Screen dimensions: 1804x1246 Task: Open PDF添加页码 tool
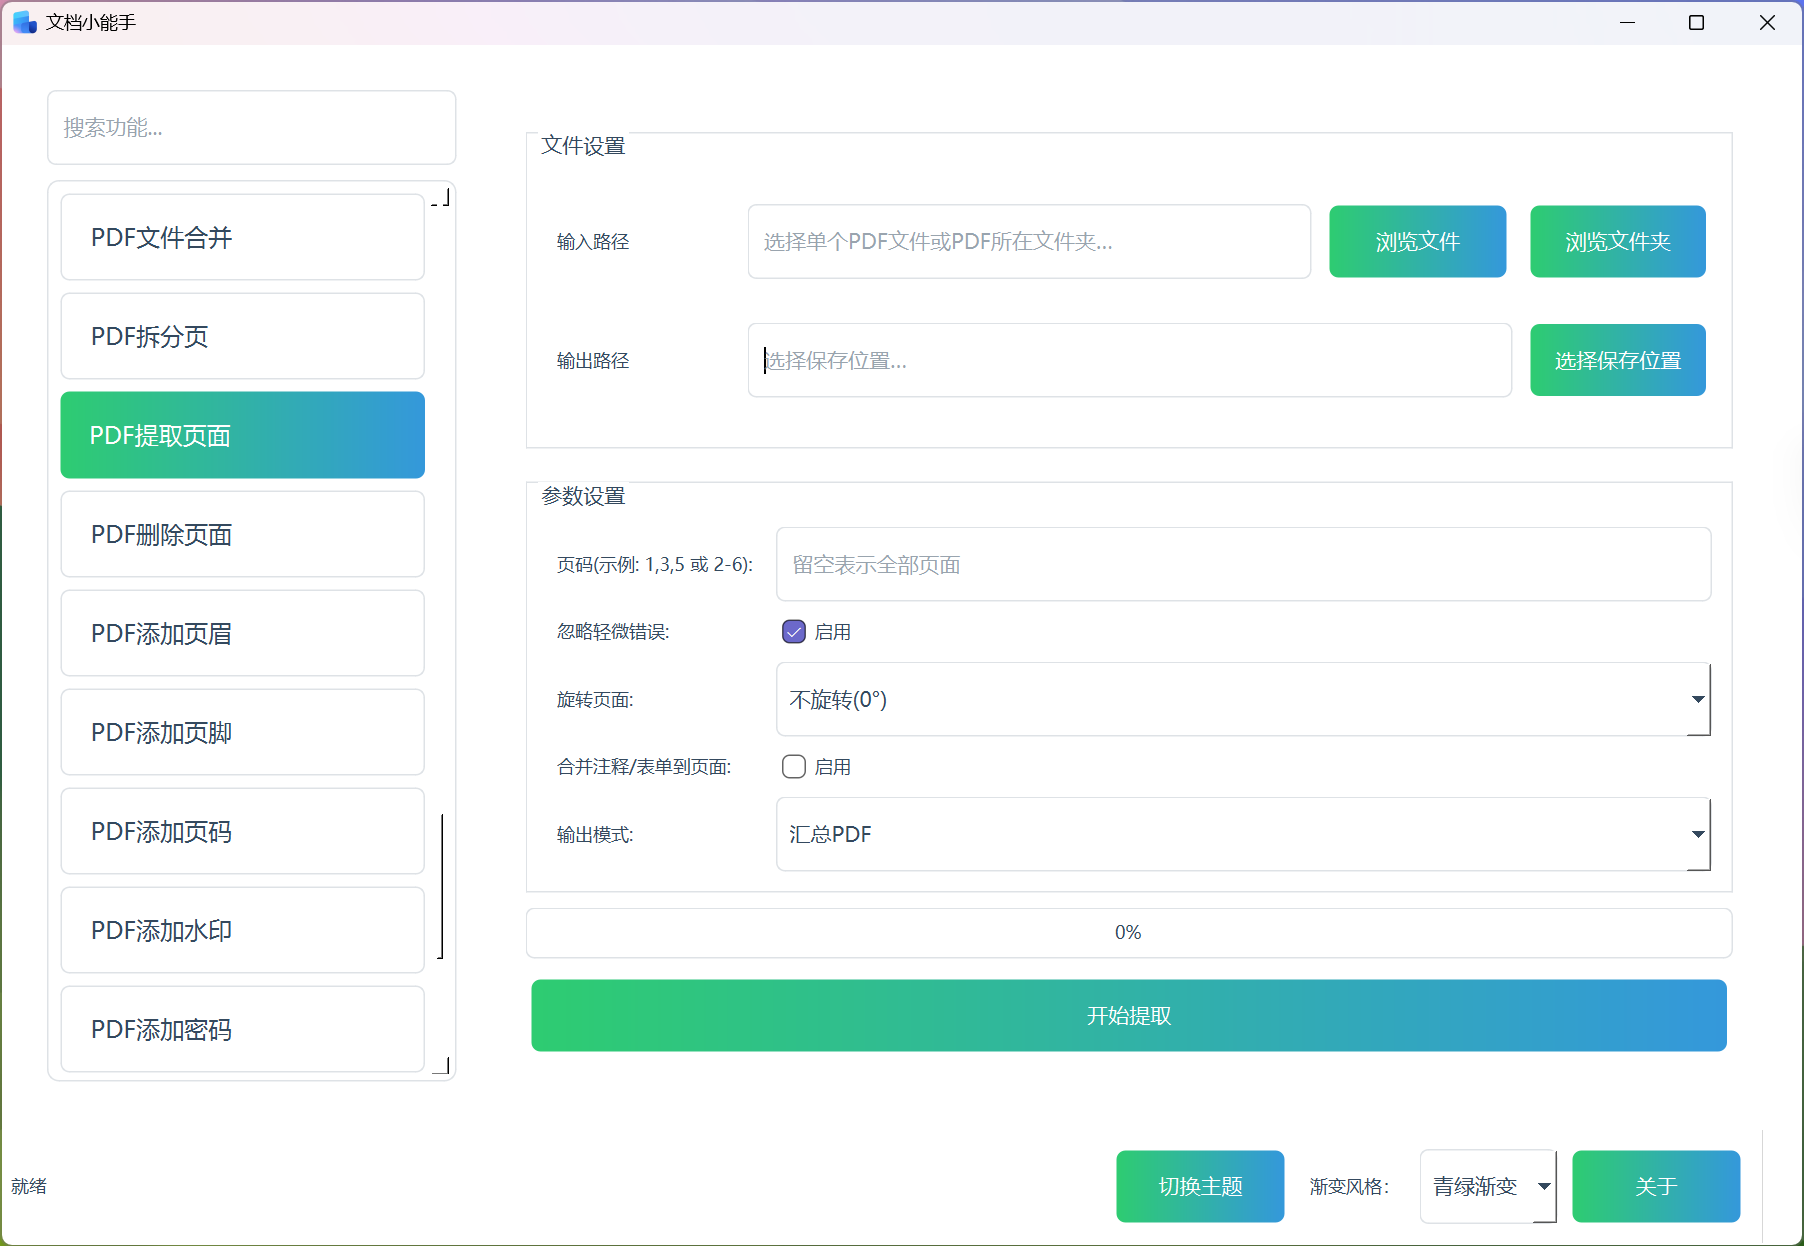[x=242, y=831]
